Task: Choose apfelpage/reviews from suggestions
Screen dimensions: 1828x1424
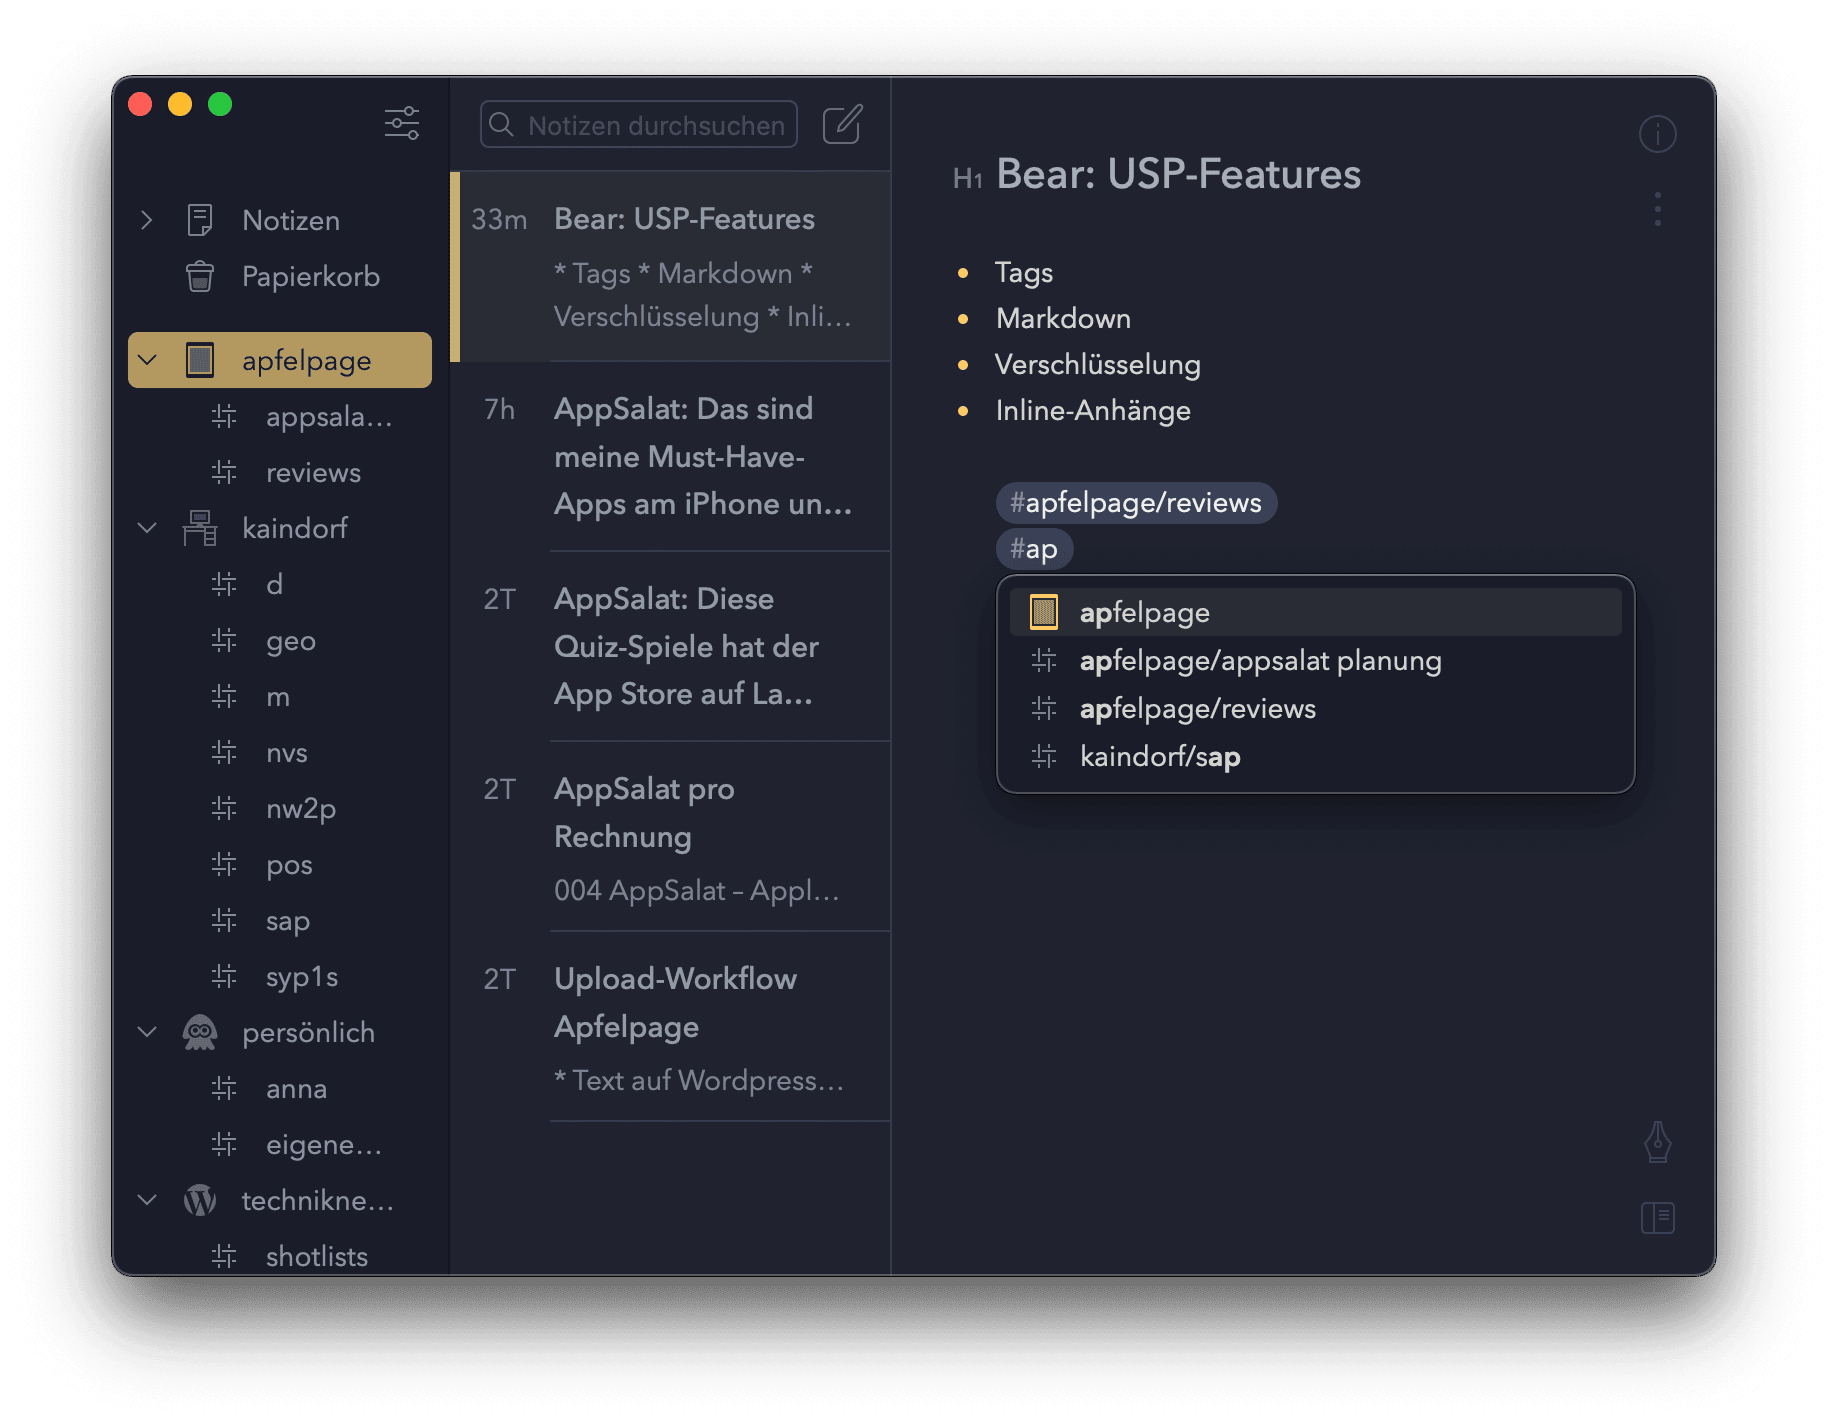Action: tap(1315, 708)
